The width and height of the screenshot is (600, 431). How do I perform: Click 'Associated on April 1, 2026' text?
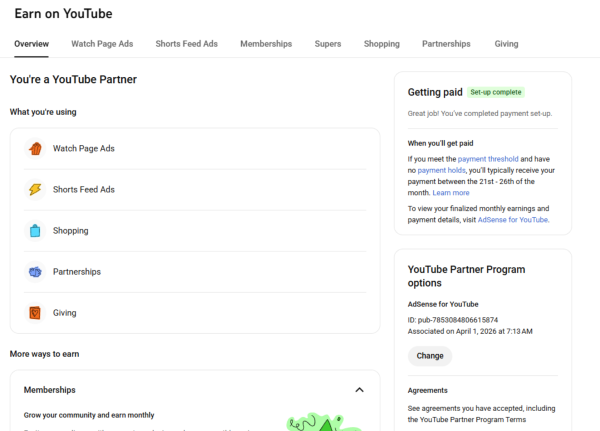coord(470,331)
